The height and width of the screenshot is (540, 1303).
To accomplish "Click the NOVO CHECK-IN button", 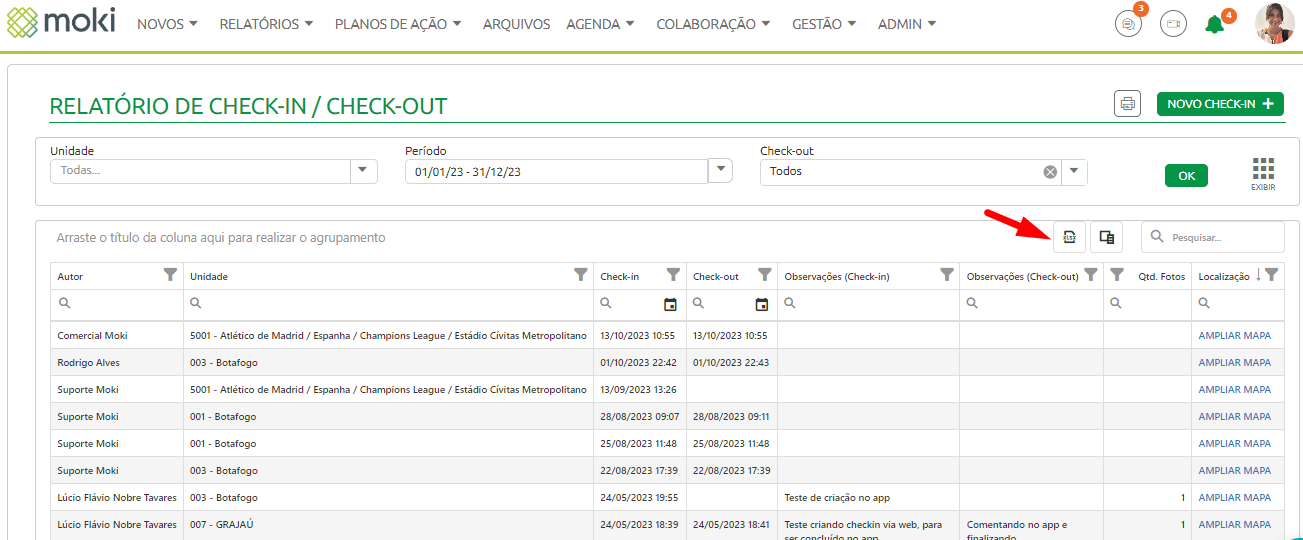I will tap(1220, 104).
